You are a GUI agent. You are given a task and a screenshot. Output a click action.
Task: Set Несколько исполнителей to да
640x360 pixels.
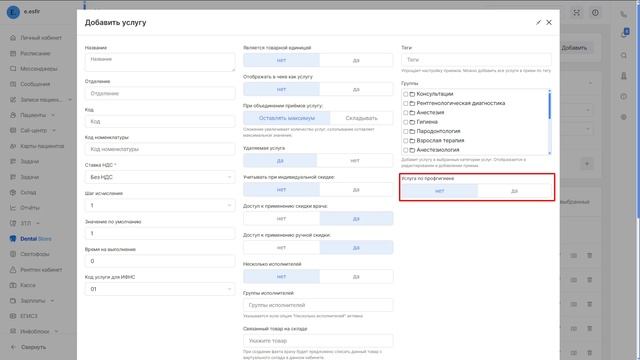point(356,277)
